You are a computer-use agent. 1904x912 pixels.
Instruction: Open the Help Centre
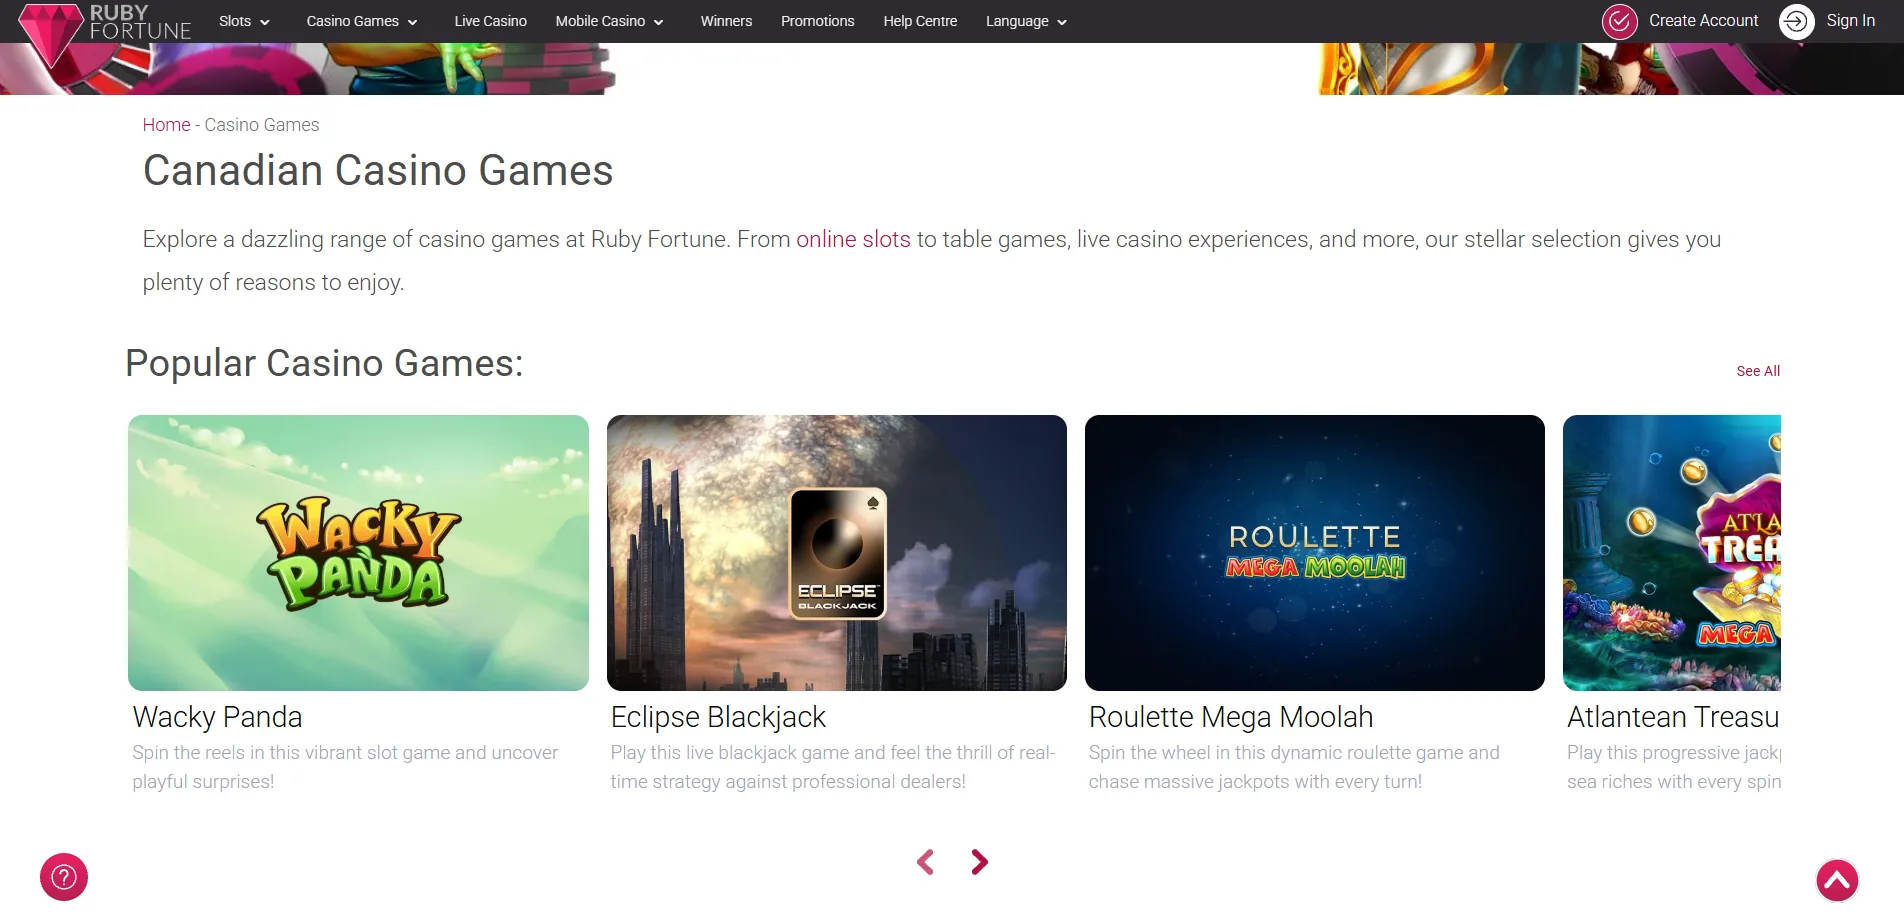[x=920, y=21]
